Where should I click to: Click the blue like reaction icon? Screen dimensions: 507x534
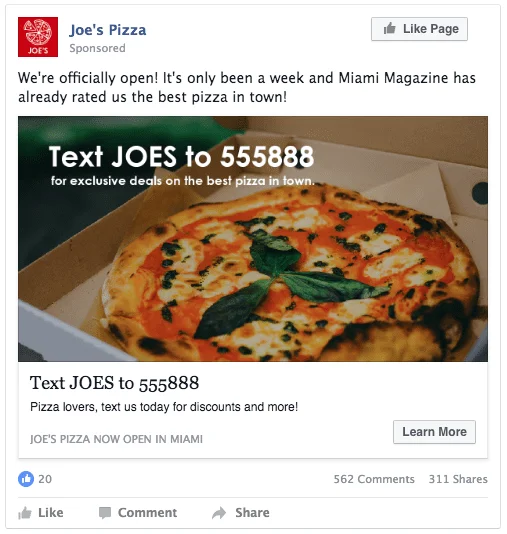point(26,479)
